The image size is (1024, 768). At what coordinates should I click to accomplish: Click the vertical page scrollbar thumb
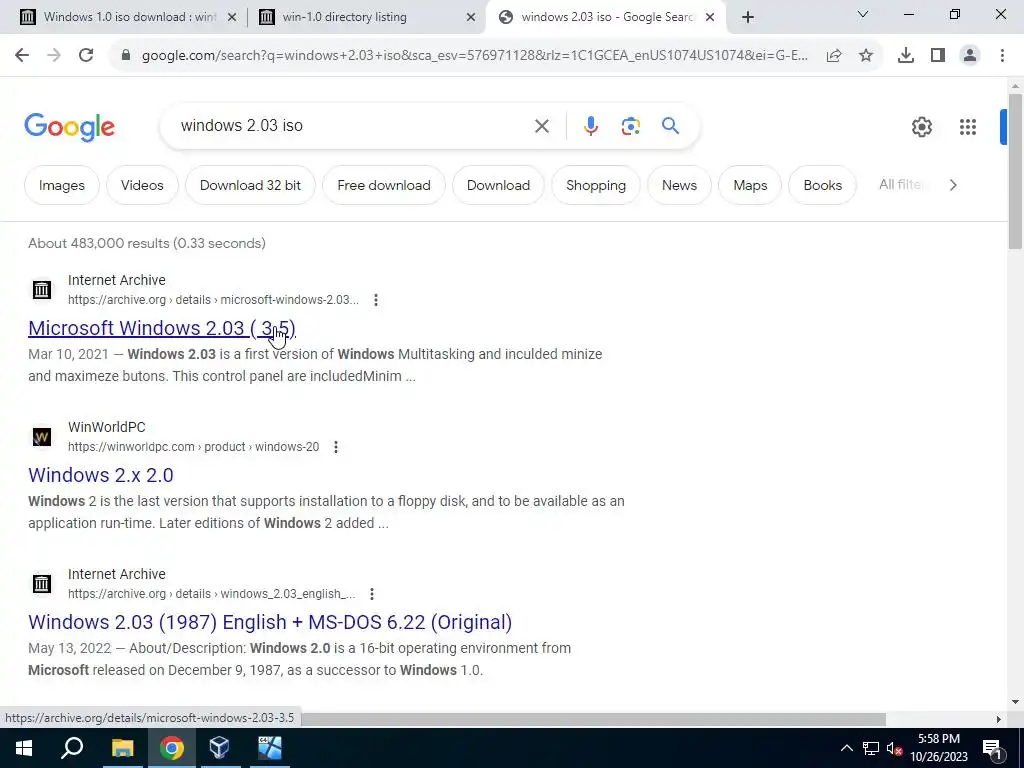coord(1014,171)
